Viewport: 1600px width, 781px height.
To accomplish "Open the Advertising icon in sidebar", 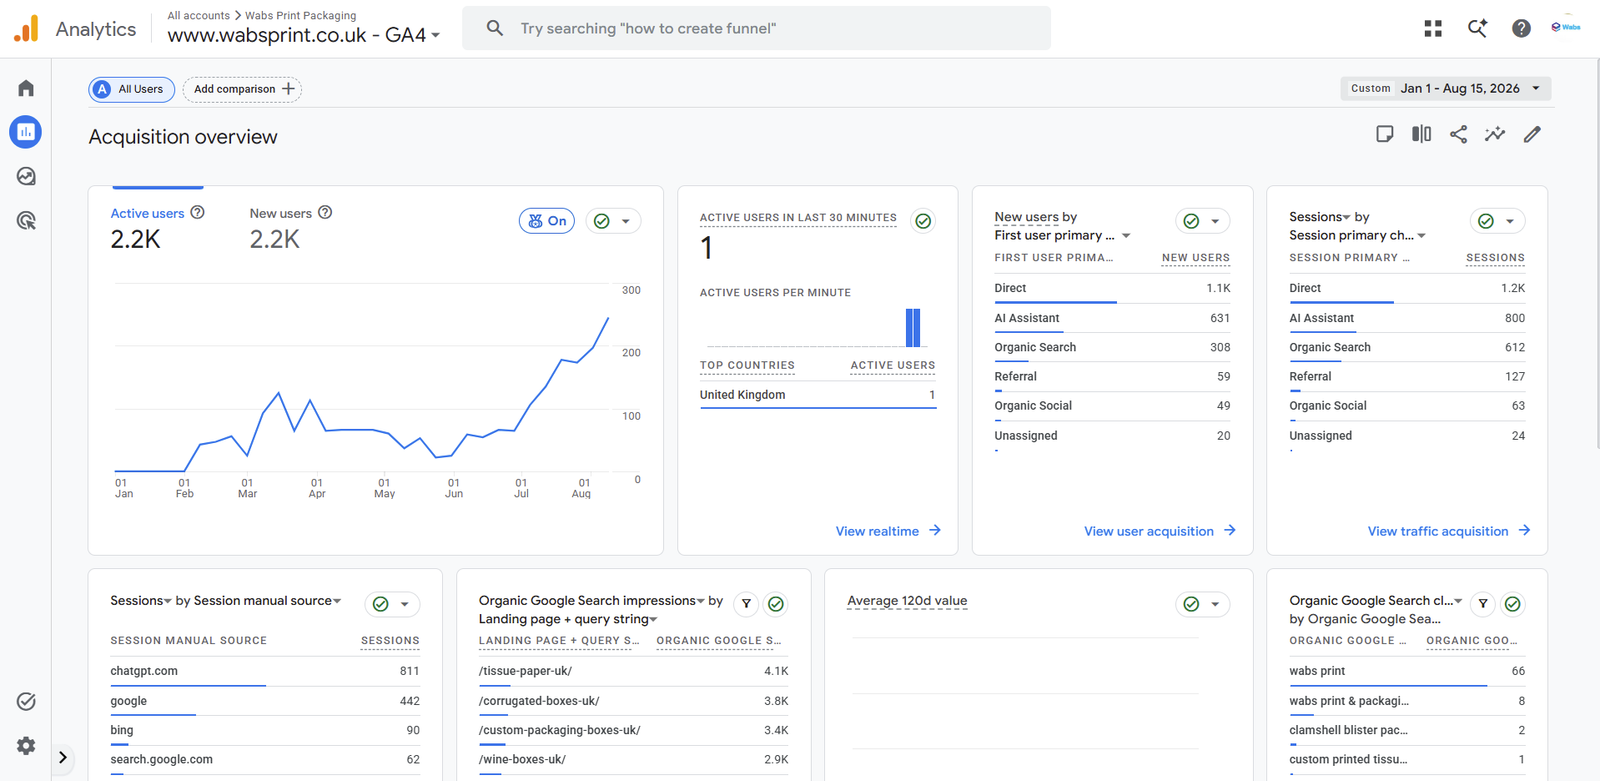I will click(26, 220).
